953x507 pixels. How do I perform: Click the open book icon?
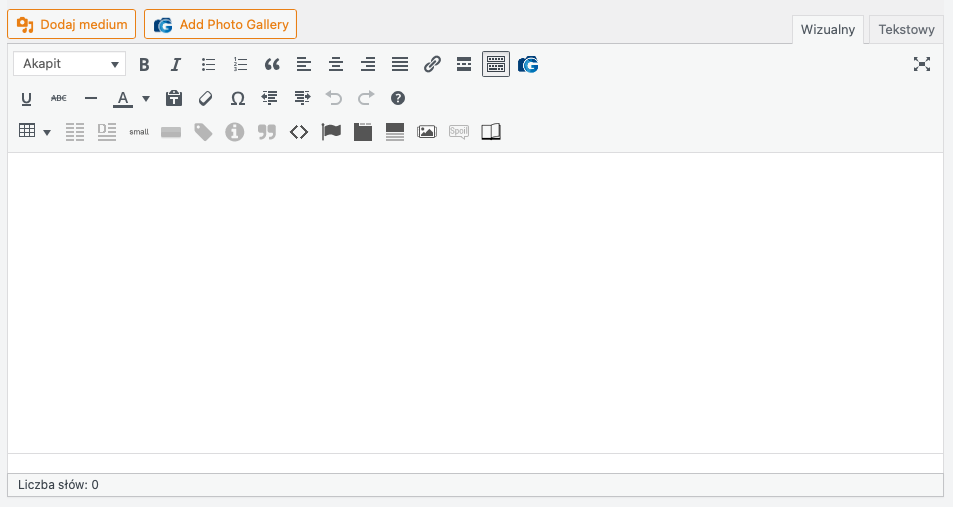coord(491,132)
